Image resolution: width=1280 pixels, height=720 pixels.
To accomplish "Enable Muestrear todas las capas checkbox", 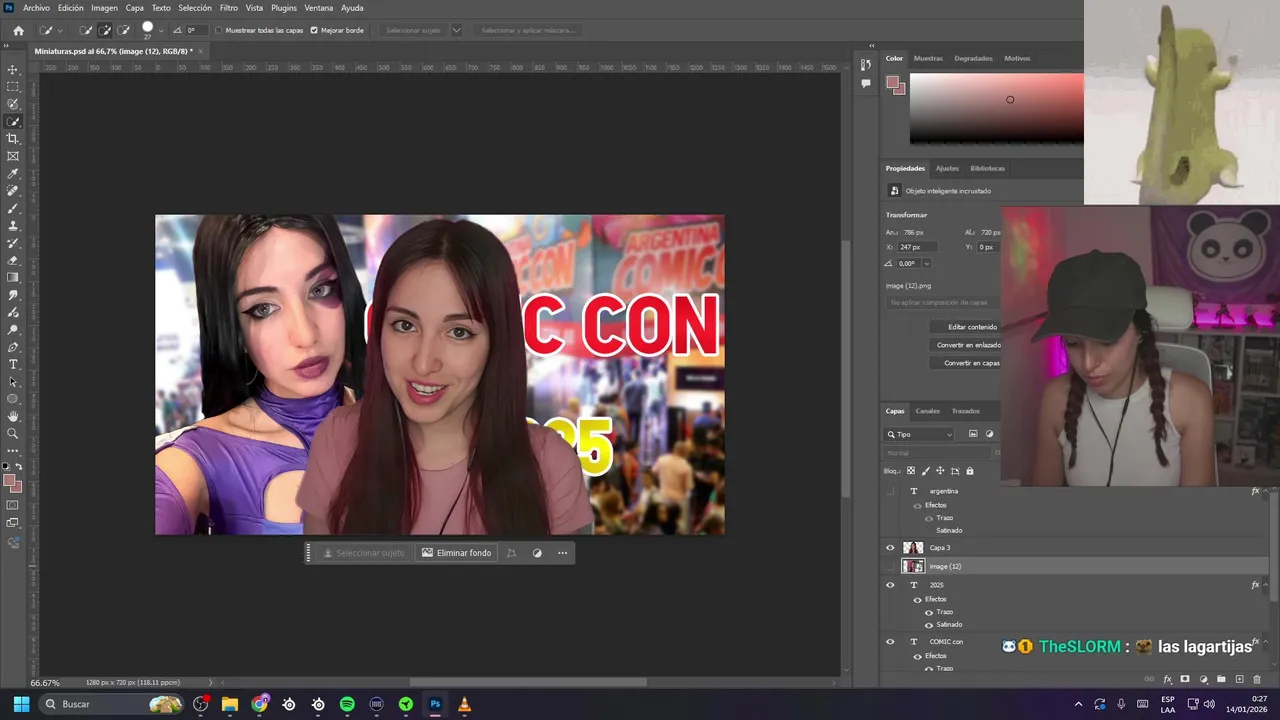I will click(x=219, y=30).
